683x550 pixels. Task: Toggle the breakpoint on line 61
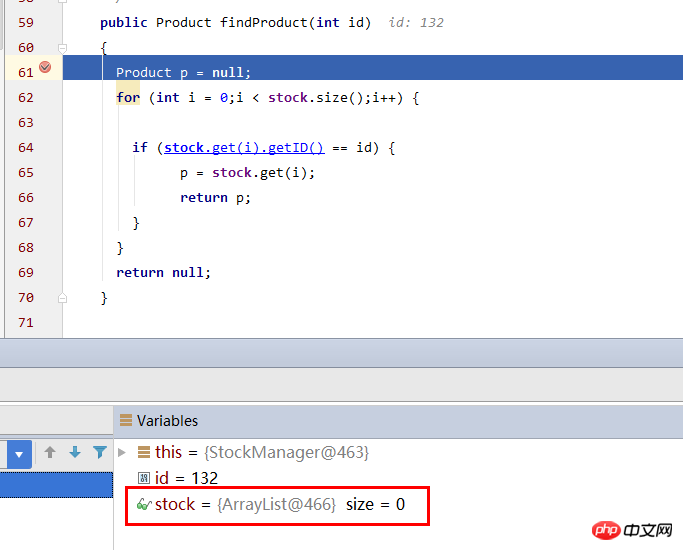(x=45, y=67)
